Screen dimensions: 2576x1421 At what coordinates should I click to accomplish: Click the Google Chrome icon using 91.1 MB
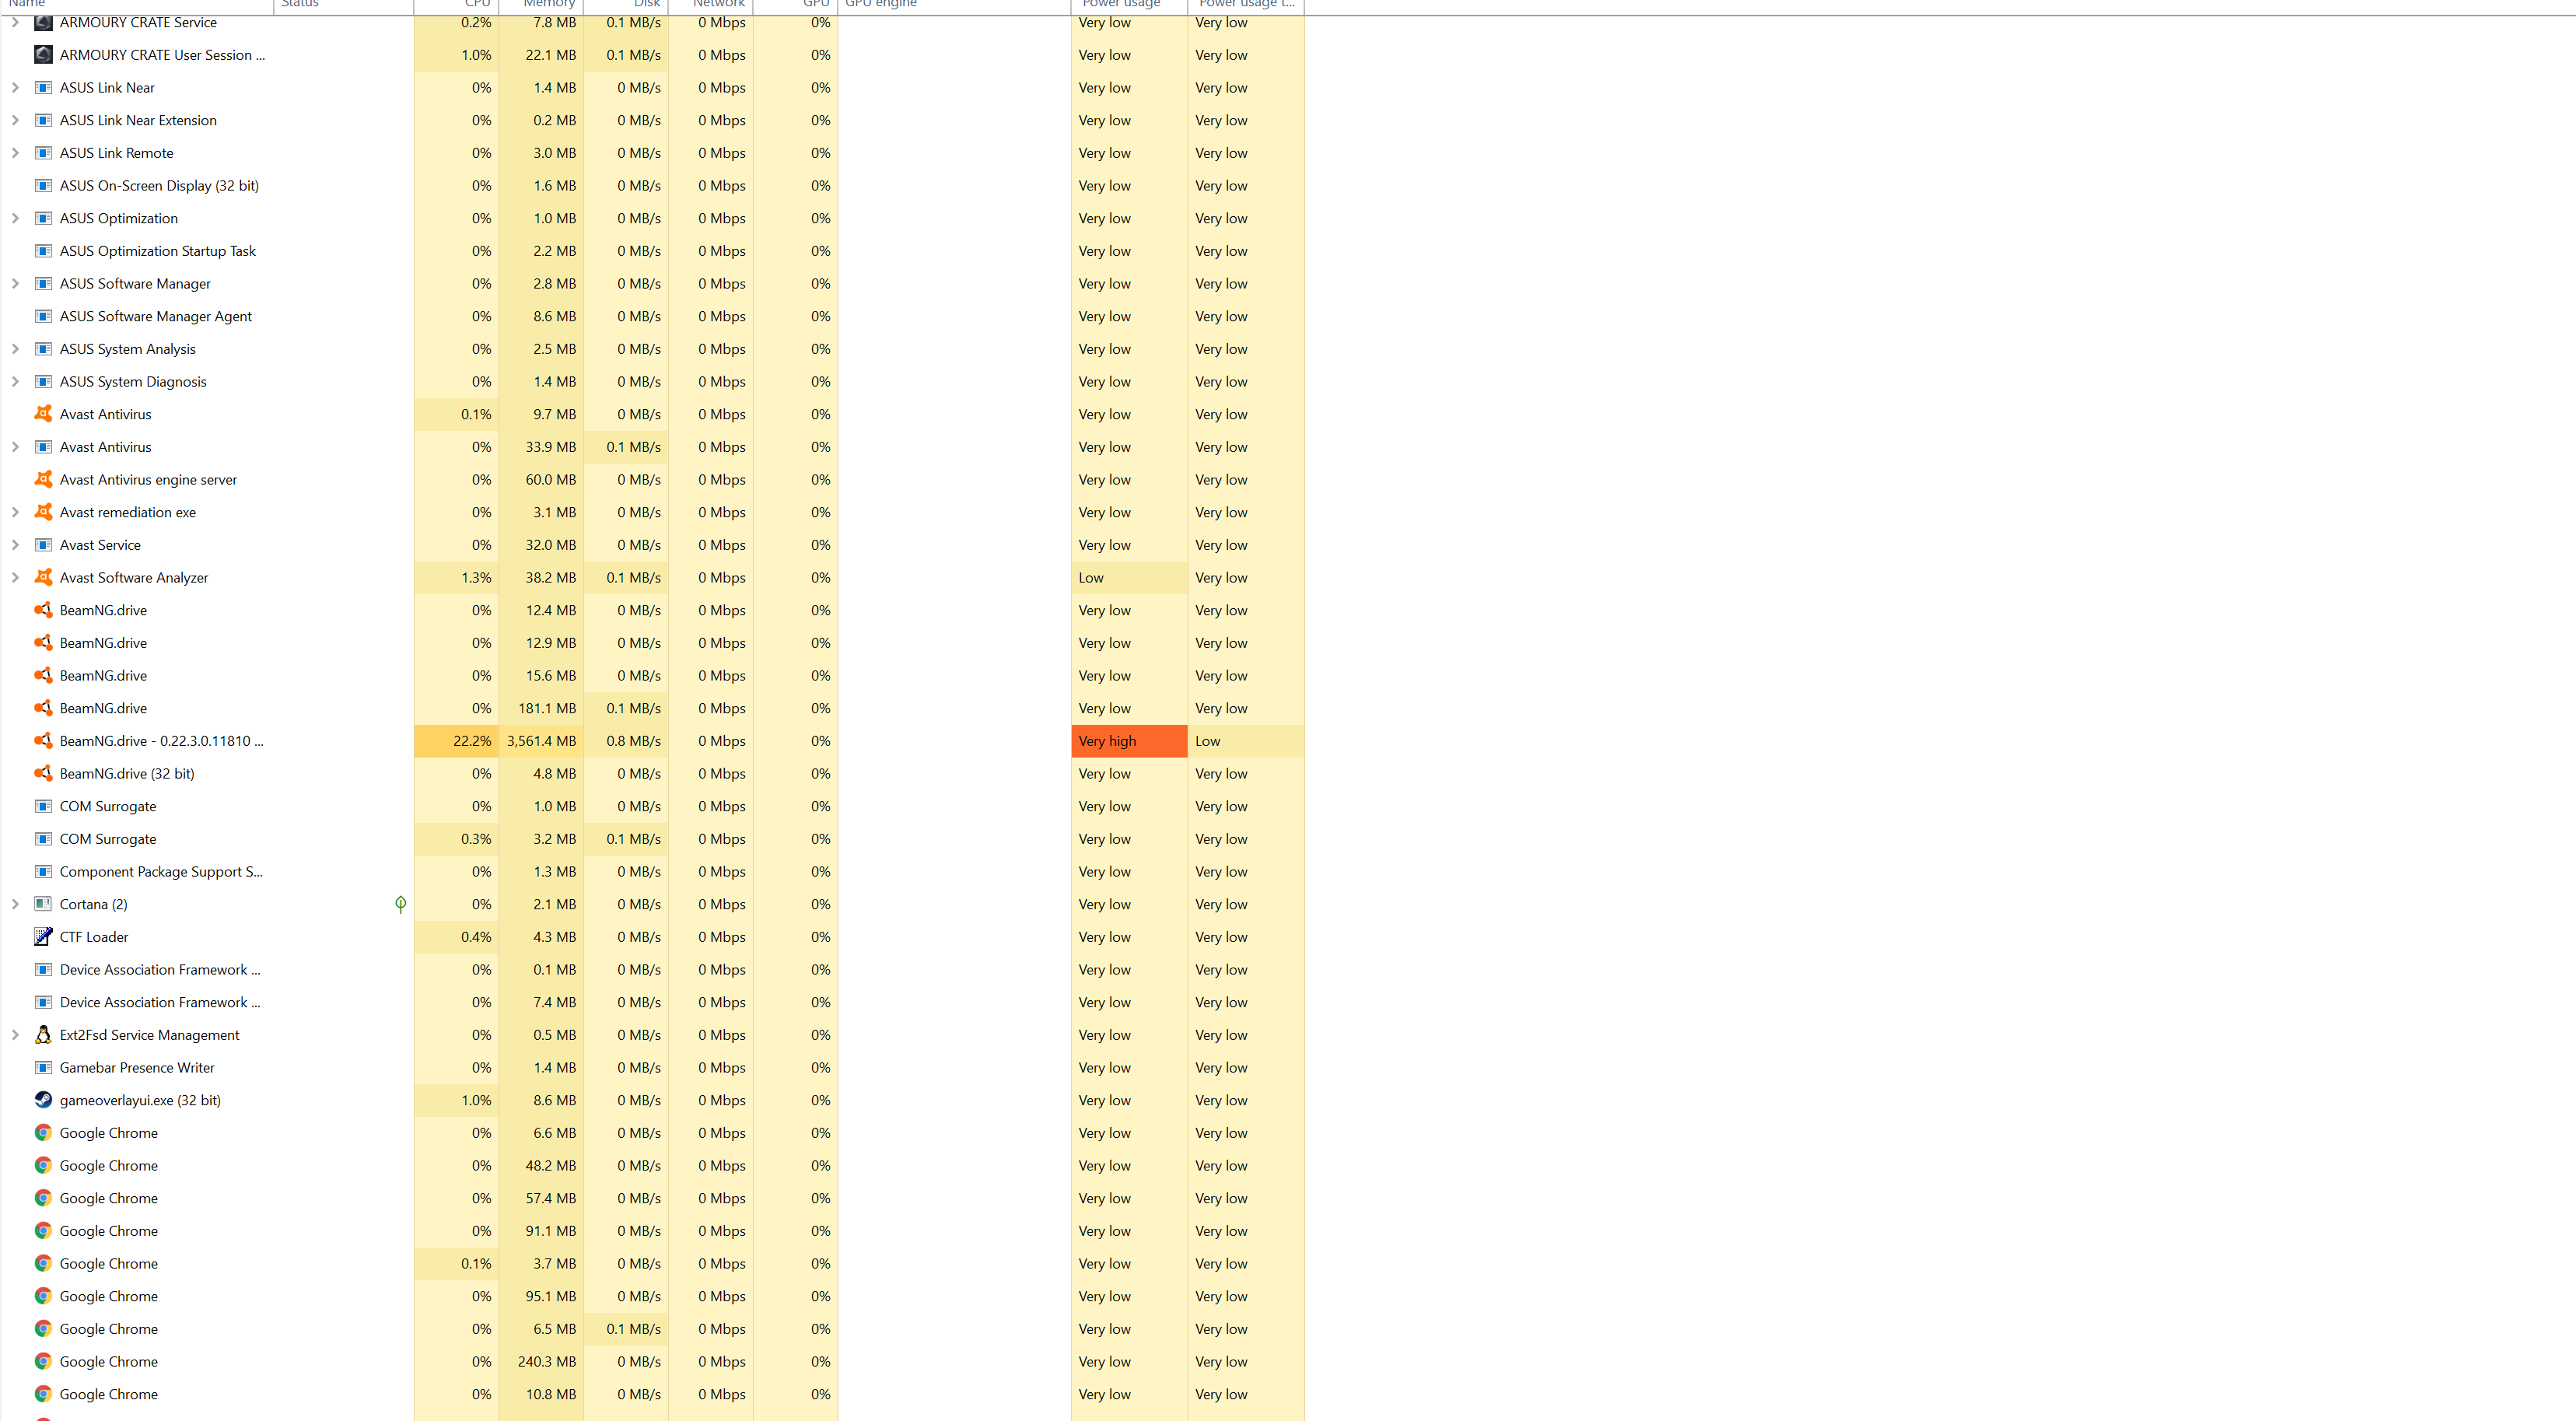(43, 1231)
